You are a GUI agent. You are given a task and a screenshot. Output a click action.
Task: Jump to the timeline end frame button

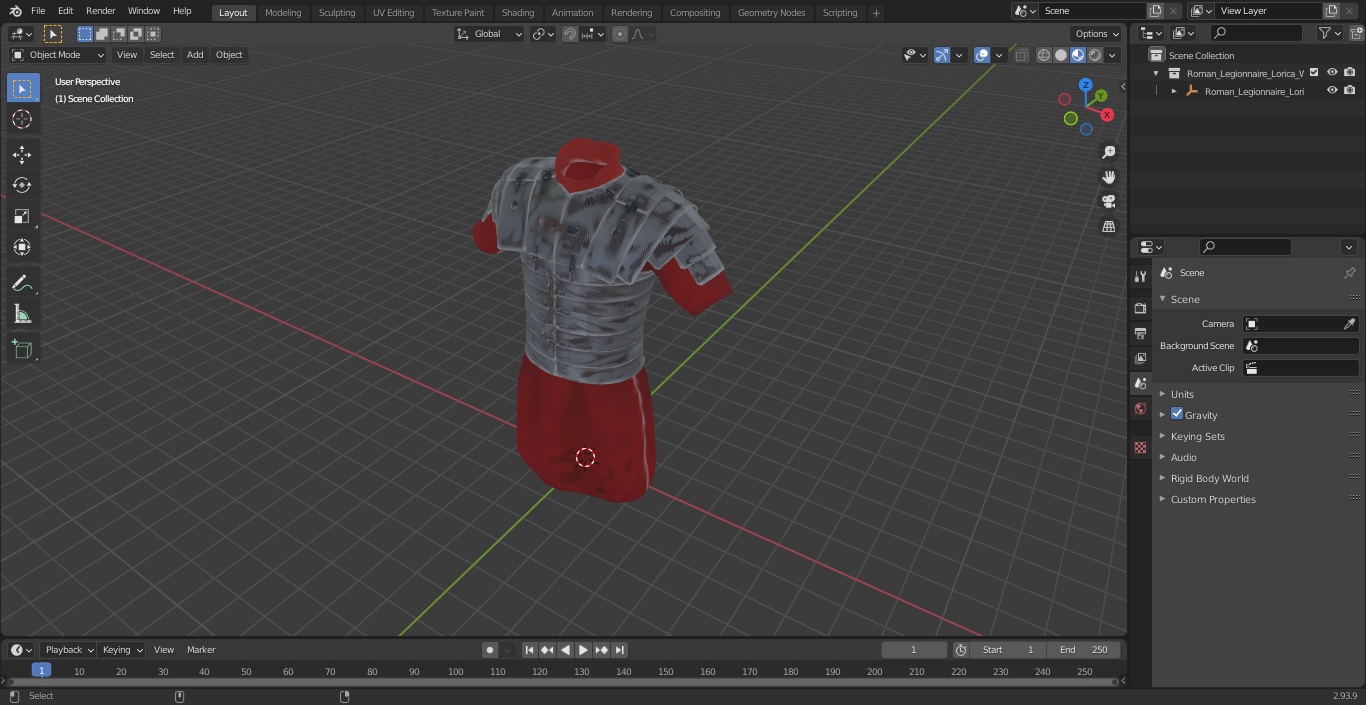(620, 650)
